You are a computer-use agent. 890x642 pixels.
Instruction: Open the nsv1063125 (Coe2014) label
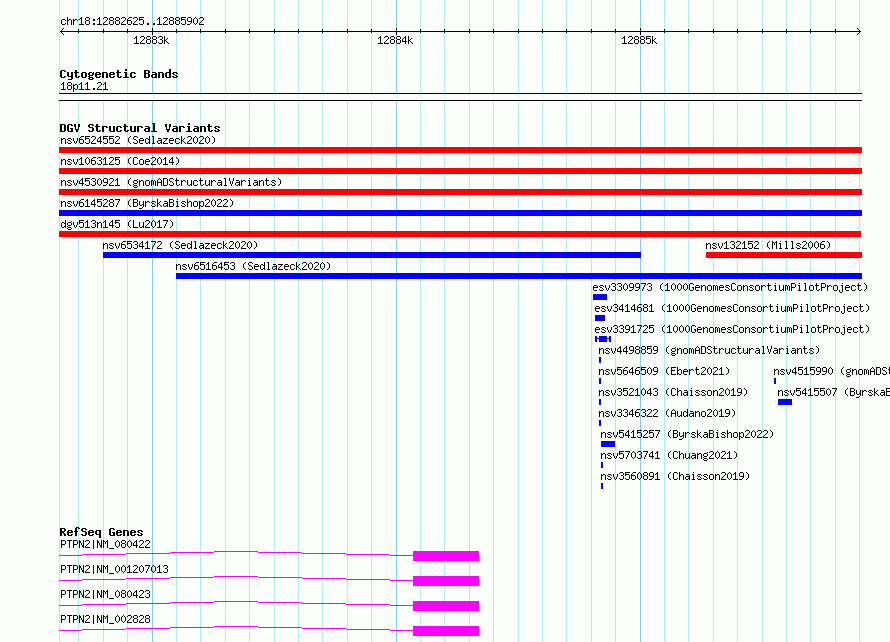point(120,161)
